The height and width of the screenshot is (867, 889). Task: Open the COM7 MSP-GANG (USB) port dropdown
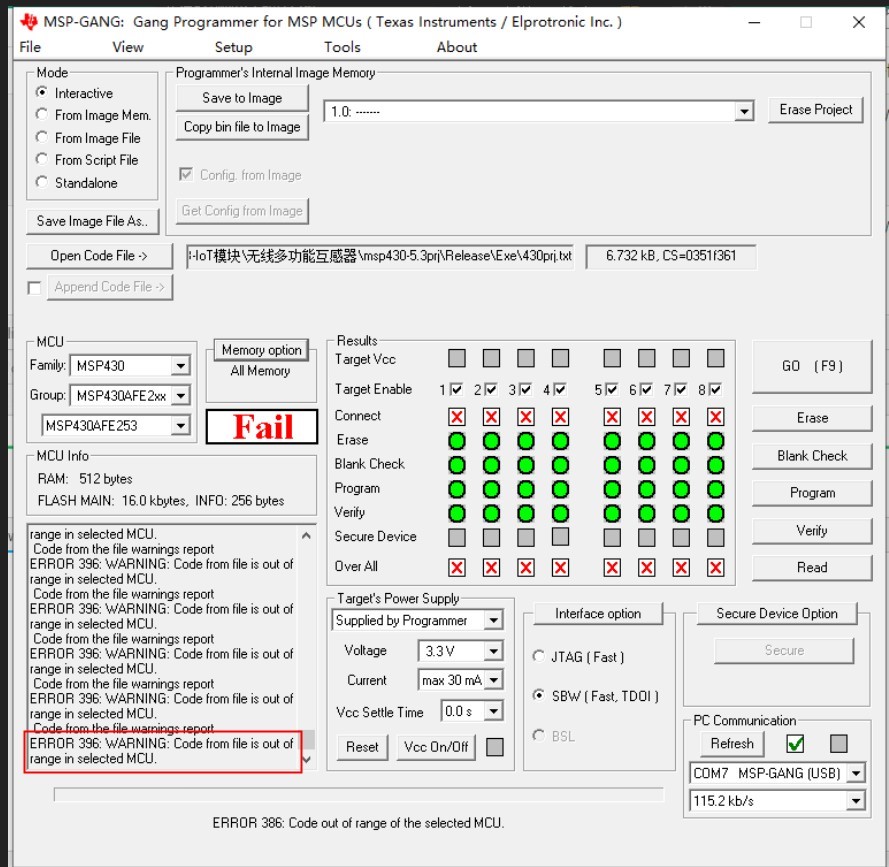pos(856,773)
